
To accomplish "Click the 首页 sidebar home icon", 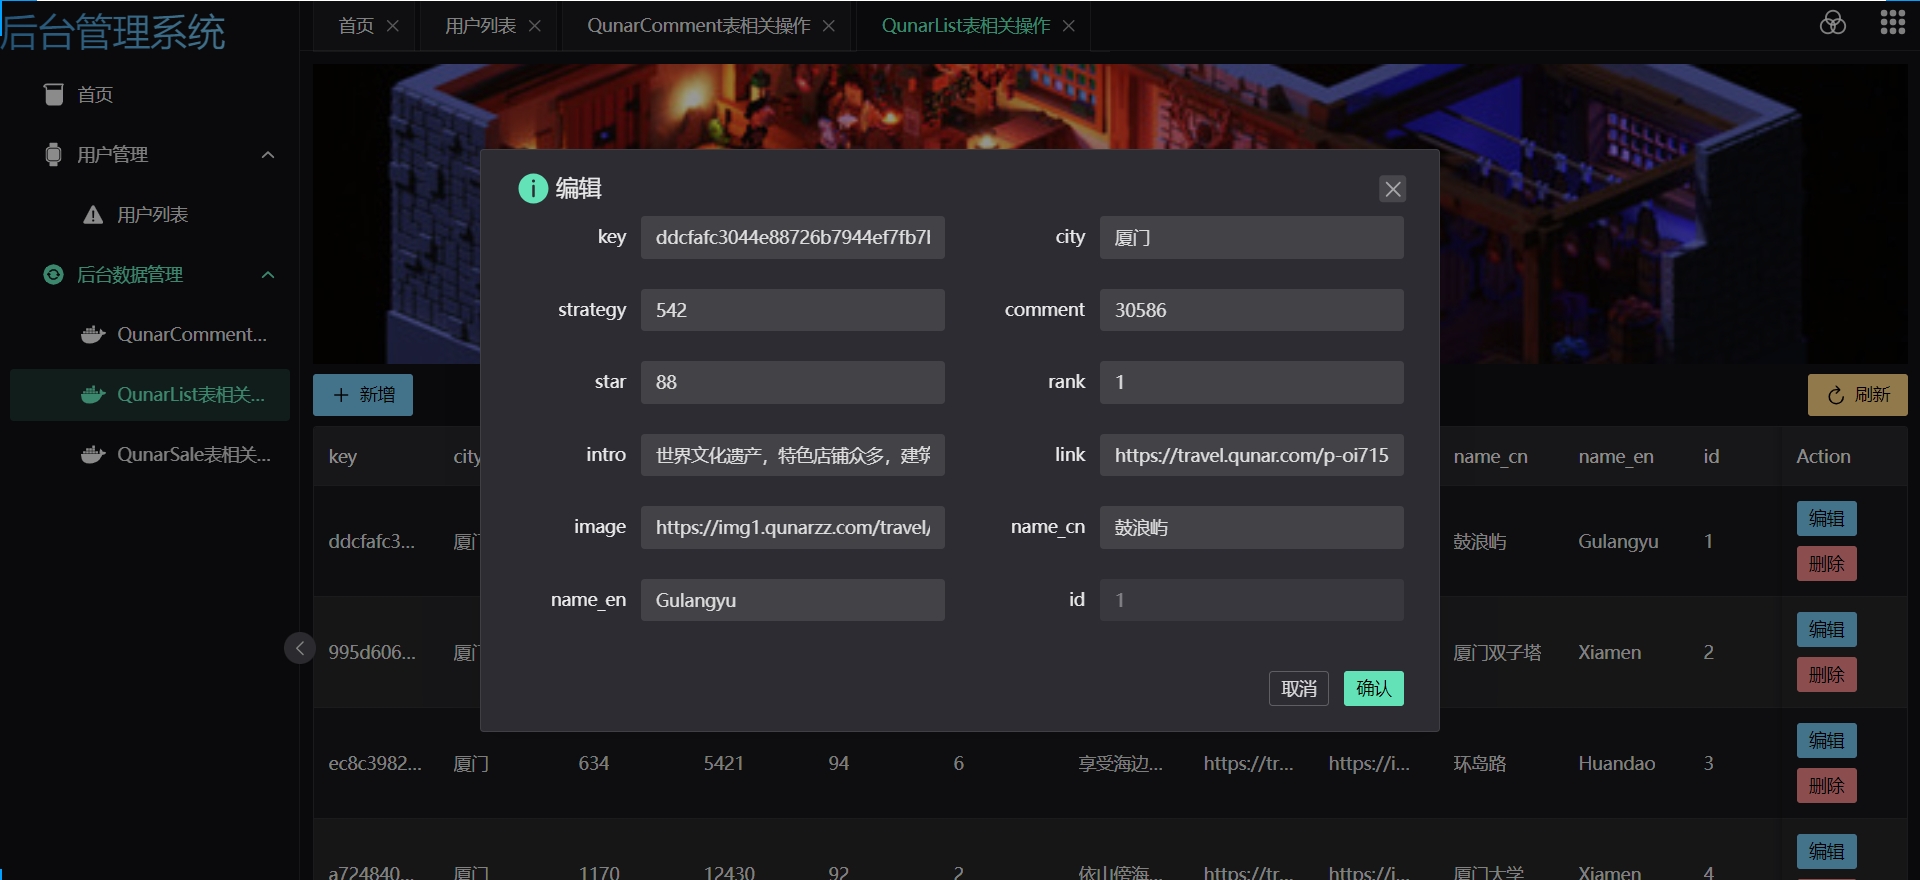I will coord(54,94).
